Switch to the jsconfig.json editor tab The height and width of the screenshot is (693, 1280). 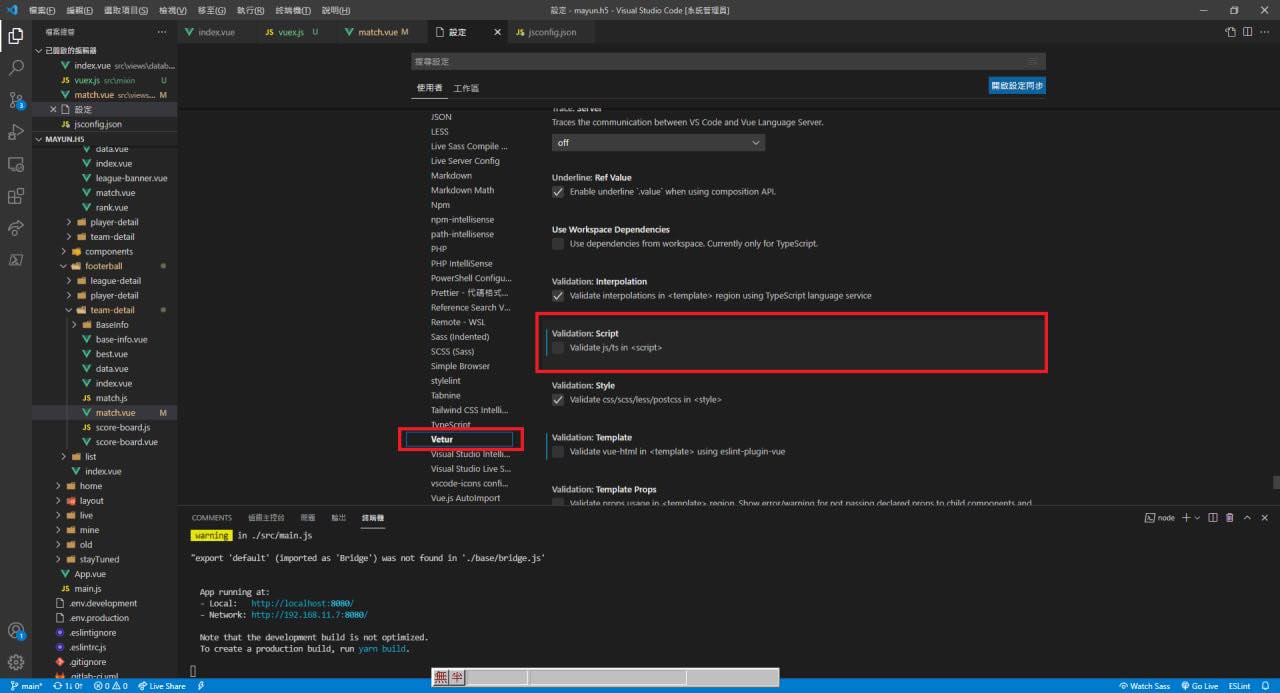coord(546,32)
